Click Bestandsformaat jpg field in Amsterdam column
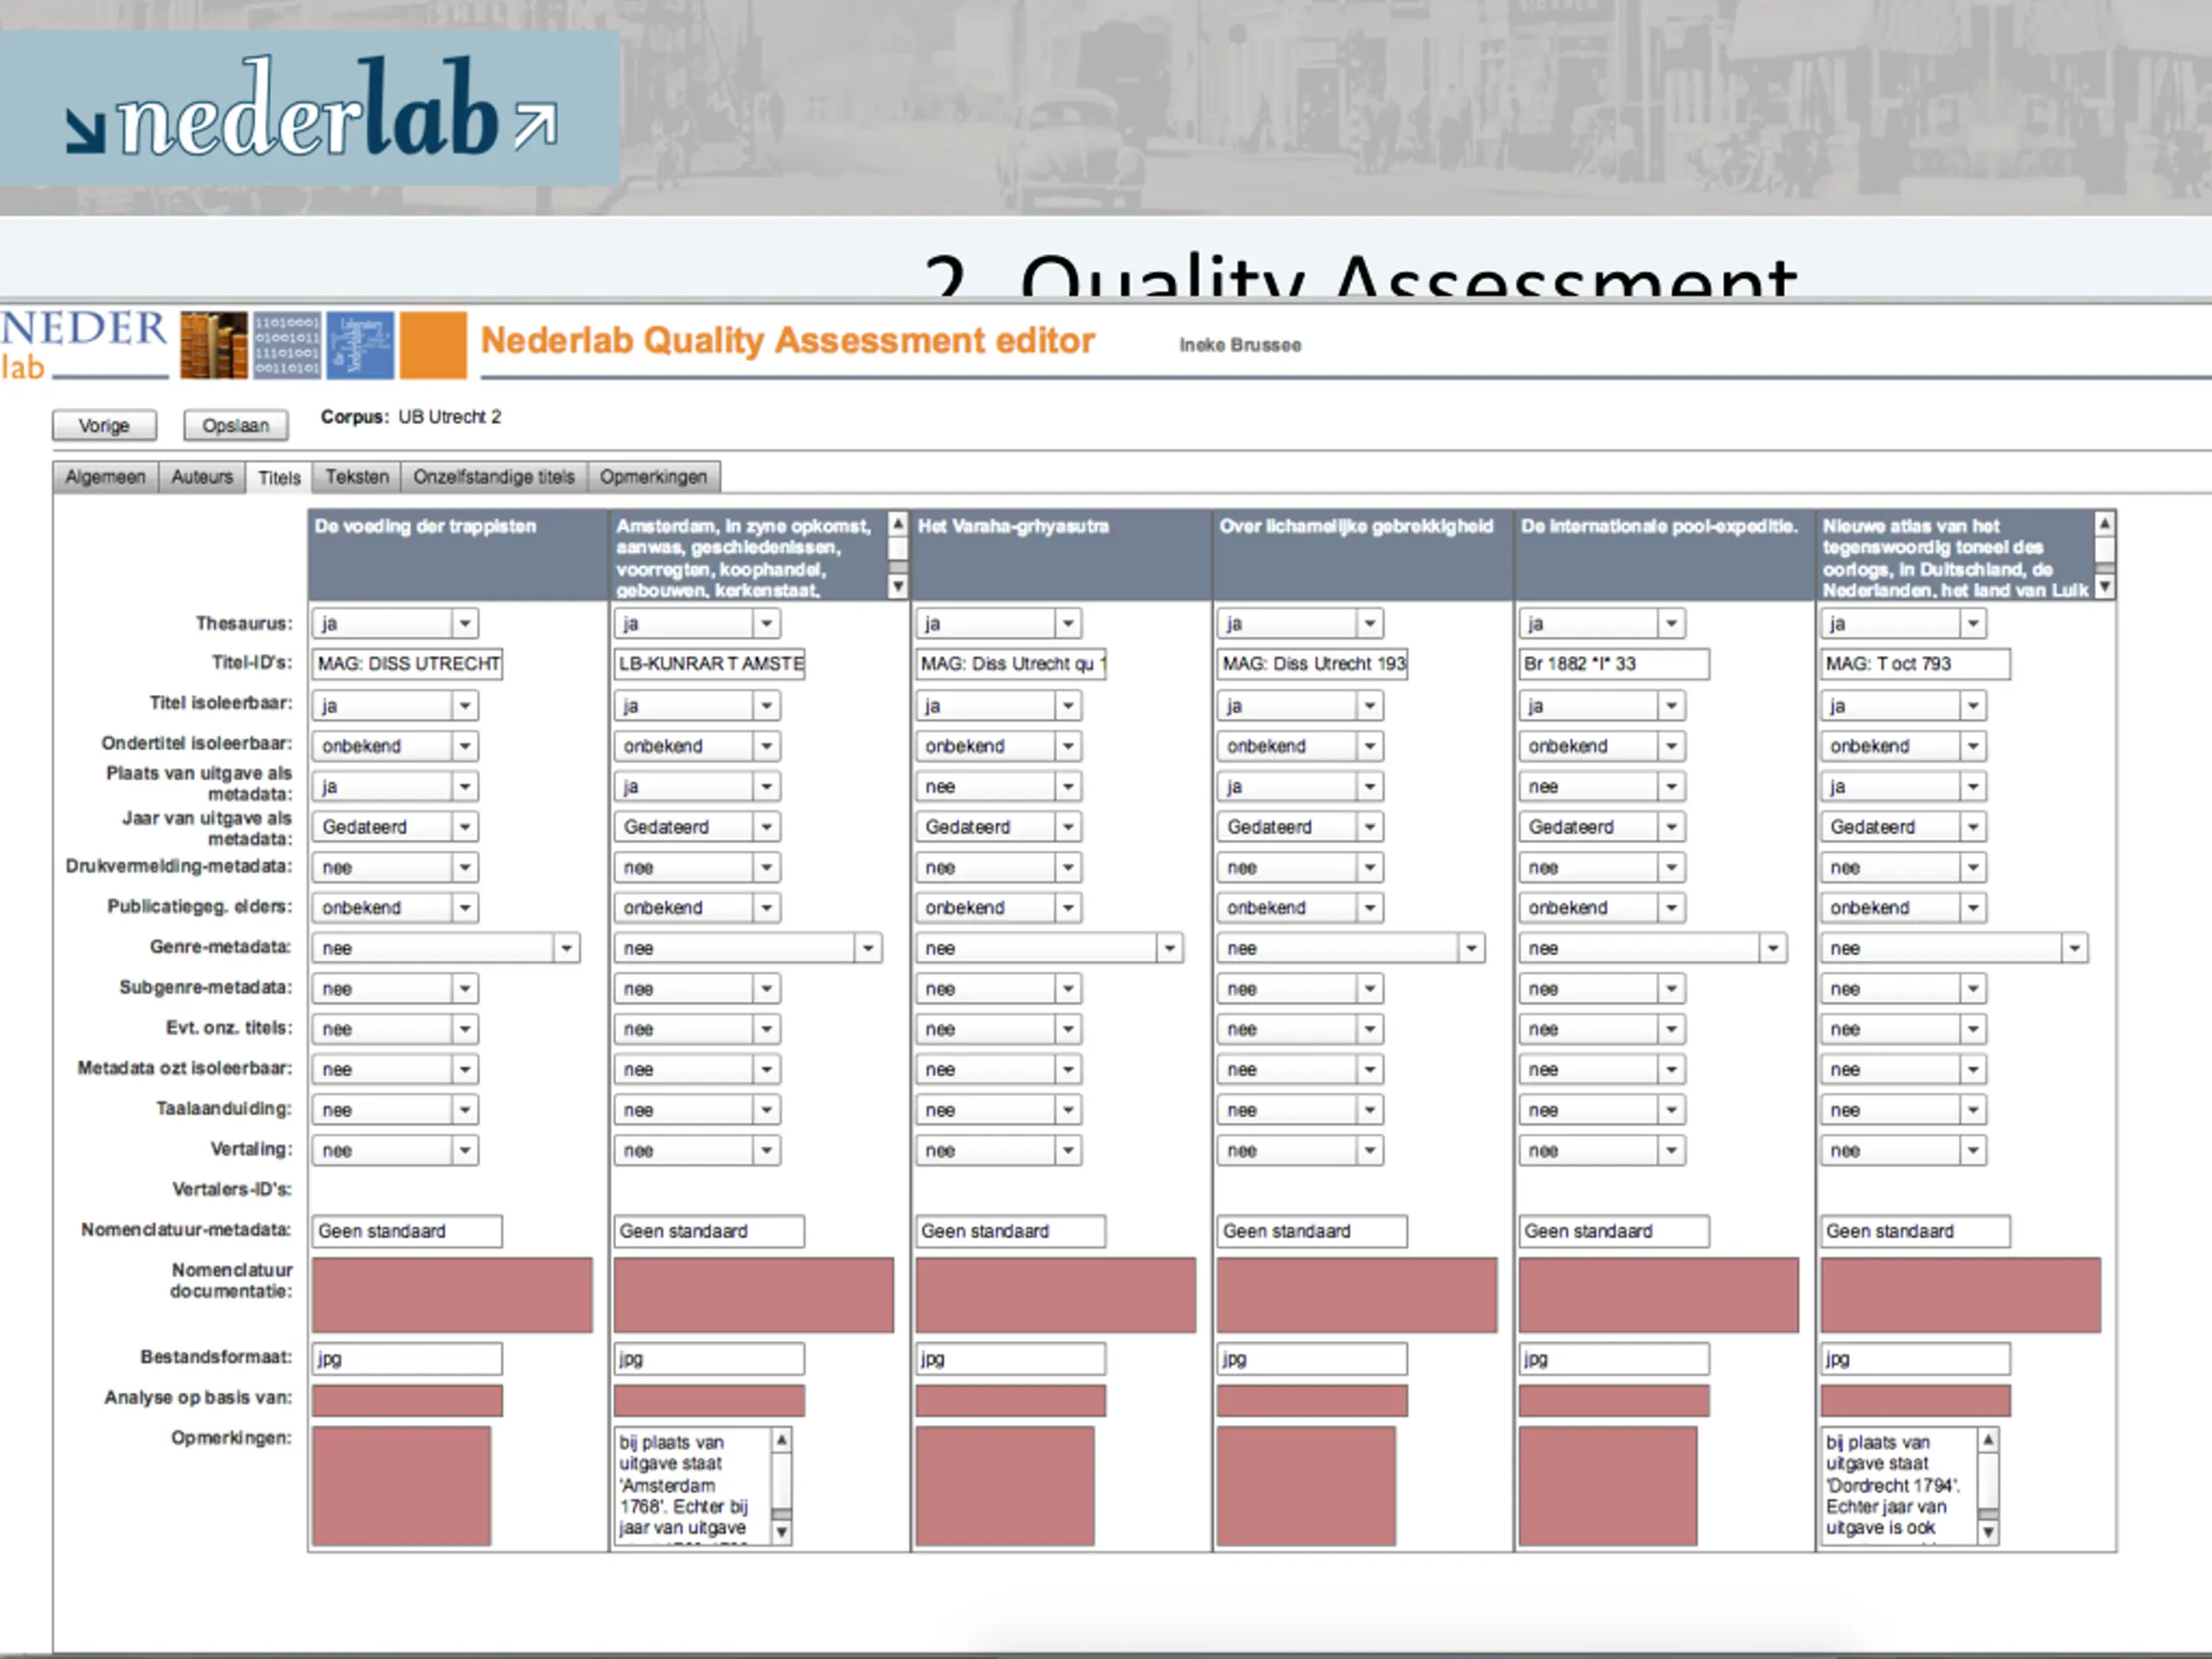Screen dimensions: 2212x1659 (710, 1359)
